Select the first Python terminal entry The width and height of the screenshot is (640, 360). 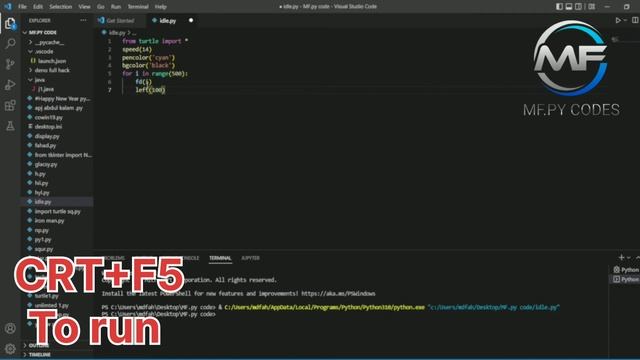pyautogui.click(x=627, y=270)
